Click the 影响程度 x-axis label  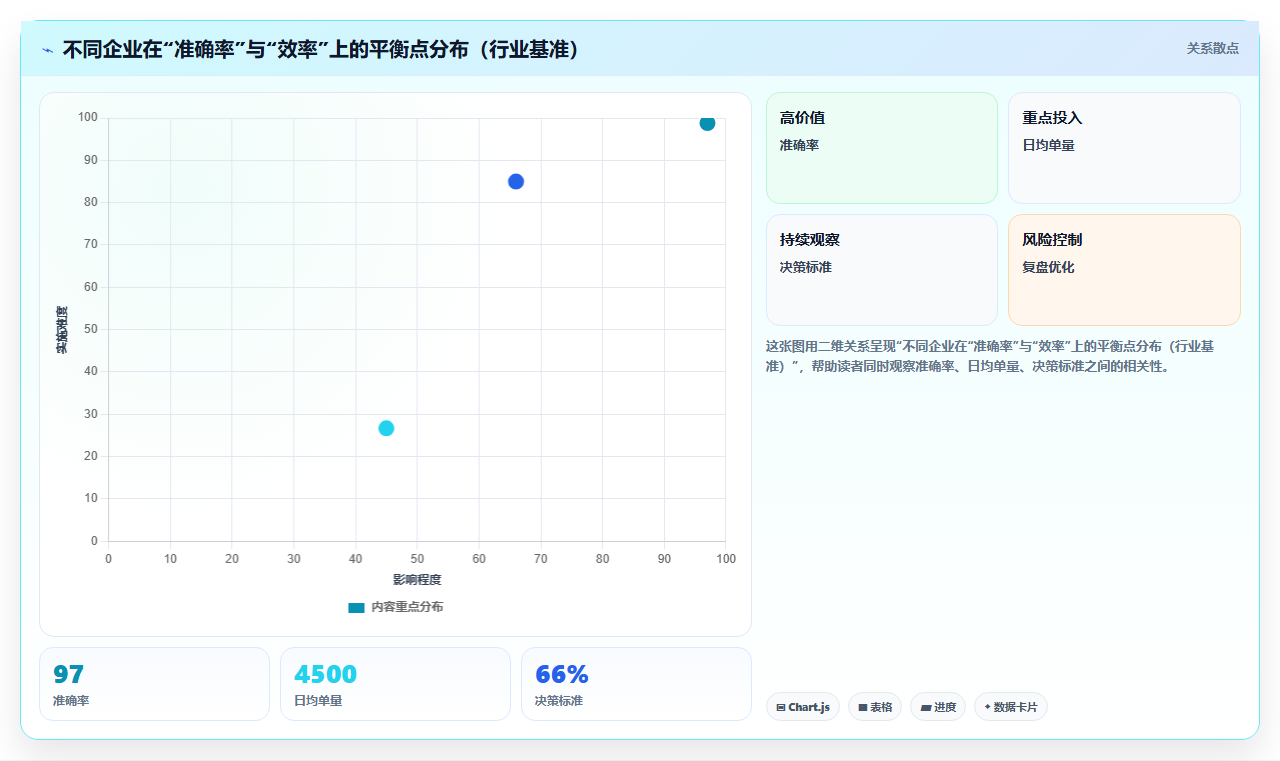[417, 580]
